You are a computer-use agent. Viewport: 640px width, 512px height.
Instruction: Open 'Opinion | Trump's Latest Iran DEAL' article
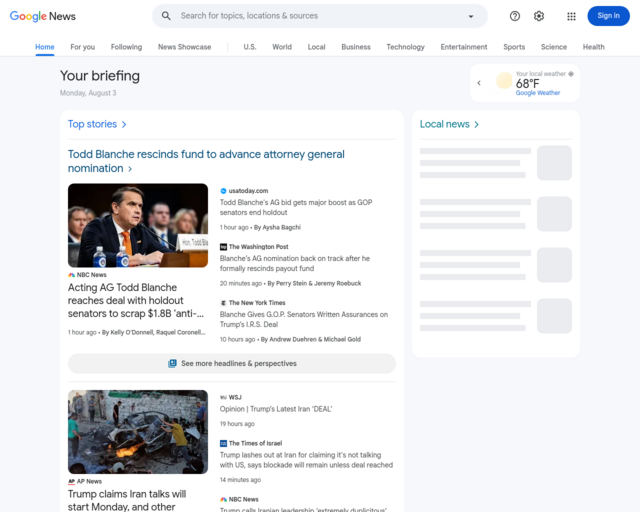point(276,409)
